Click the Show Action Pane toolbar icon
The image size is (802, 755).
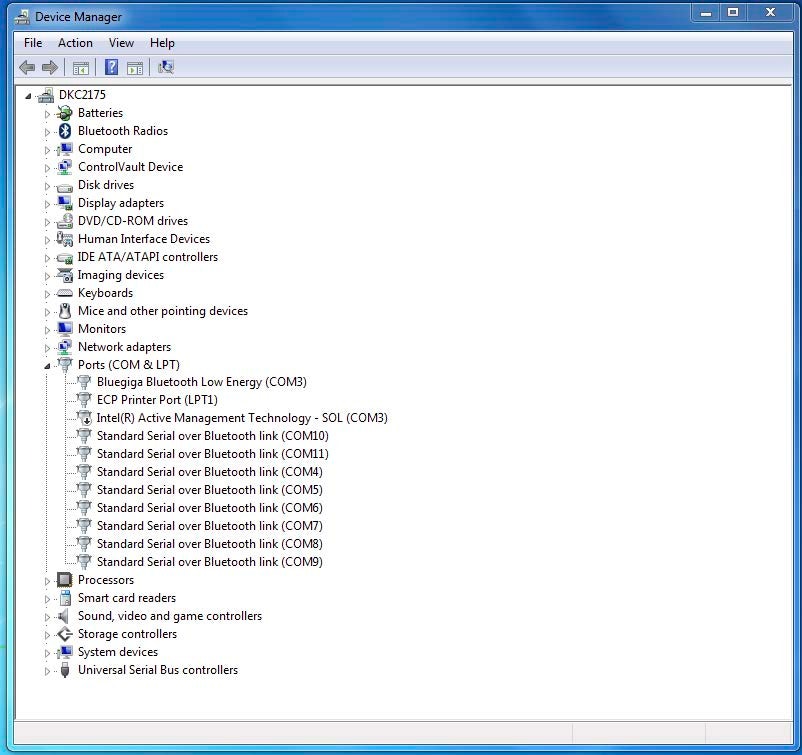(137, 67)
